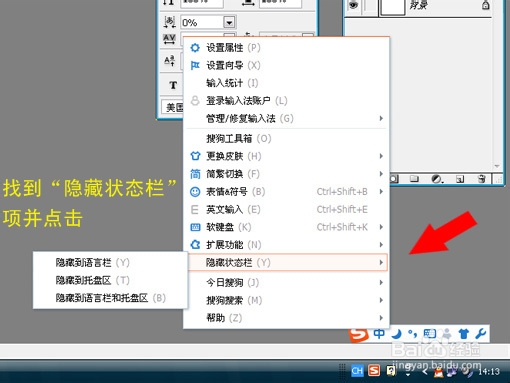
Task: Toggle the 中 Chinese/English mode on Sogou bar
Action: [379, 334]
